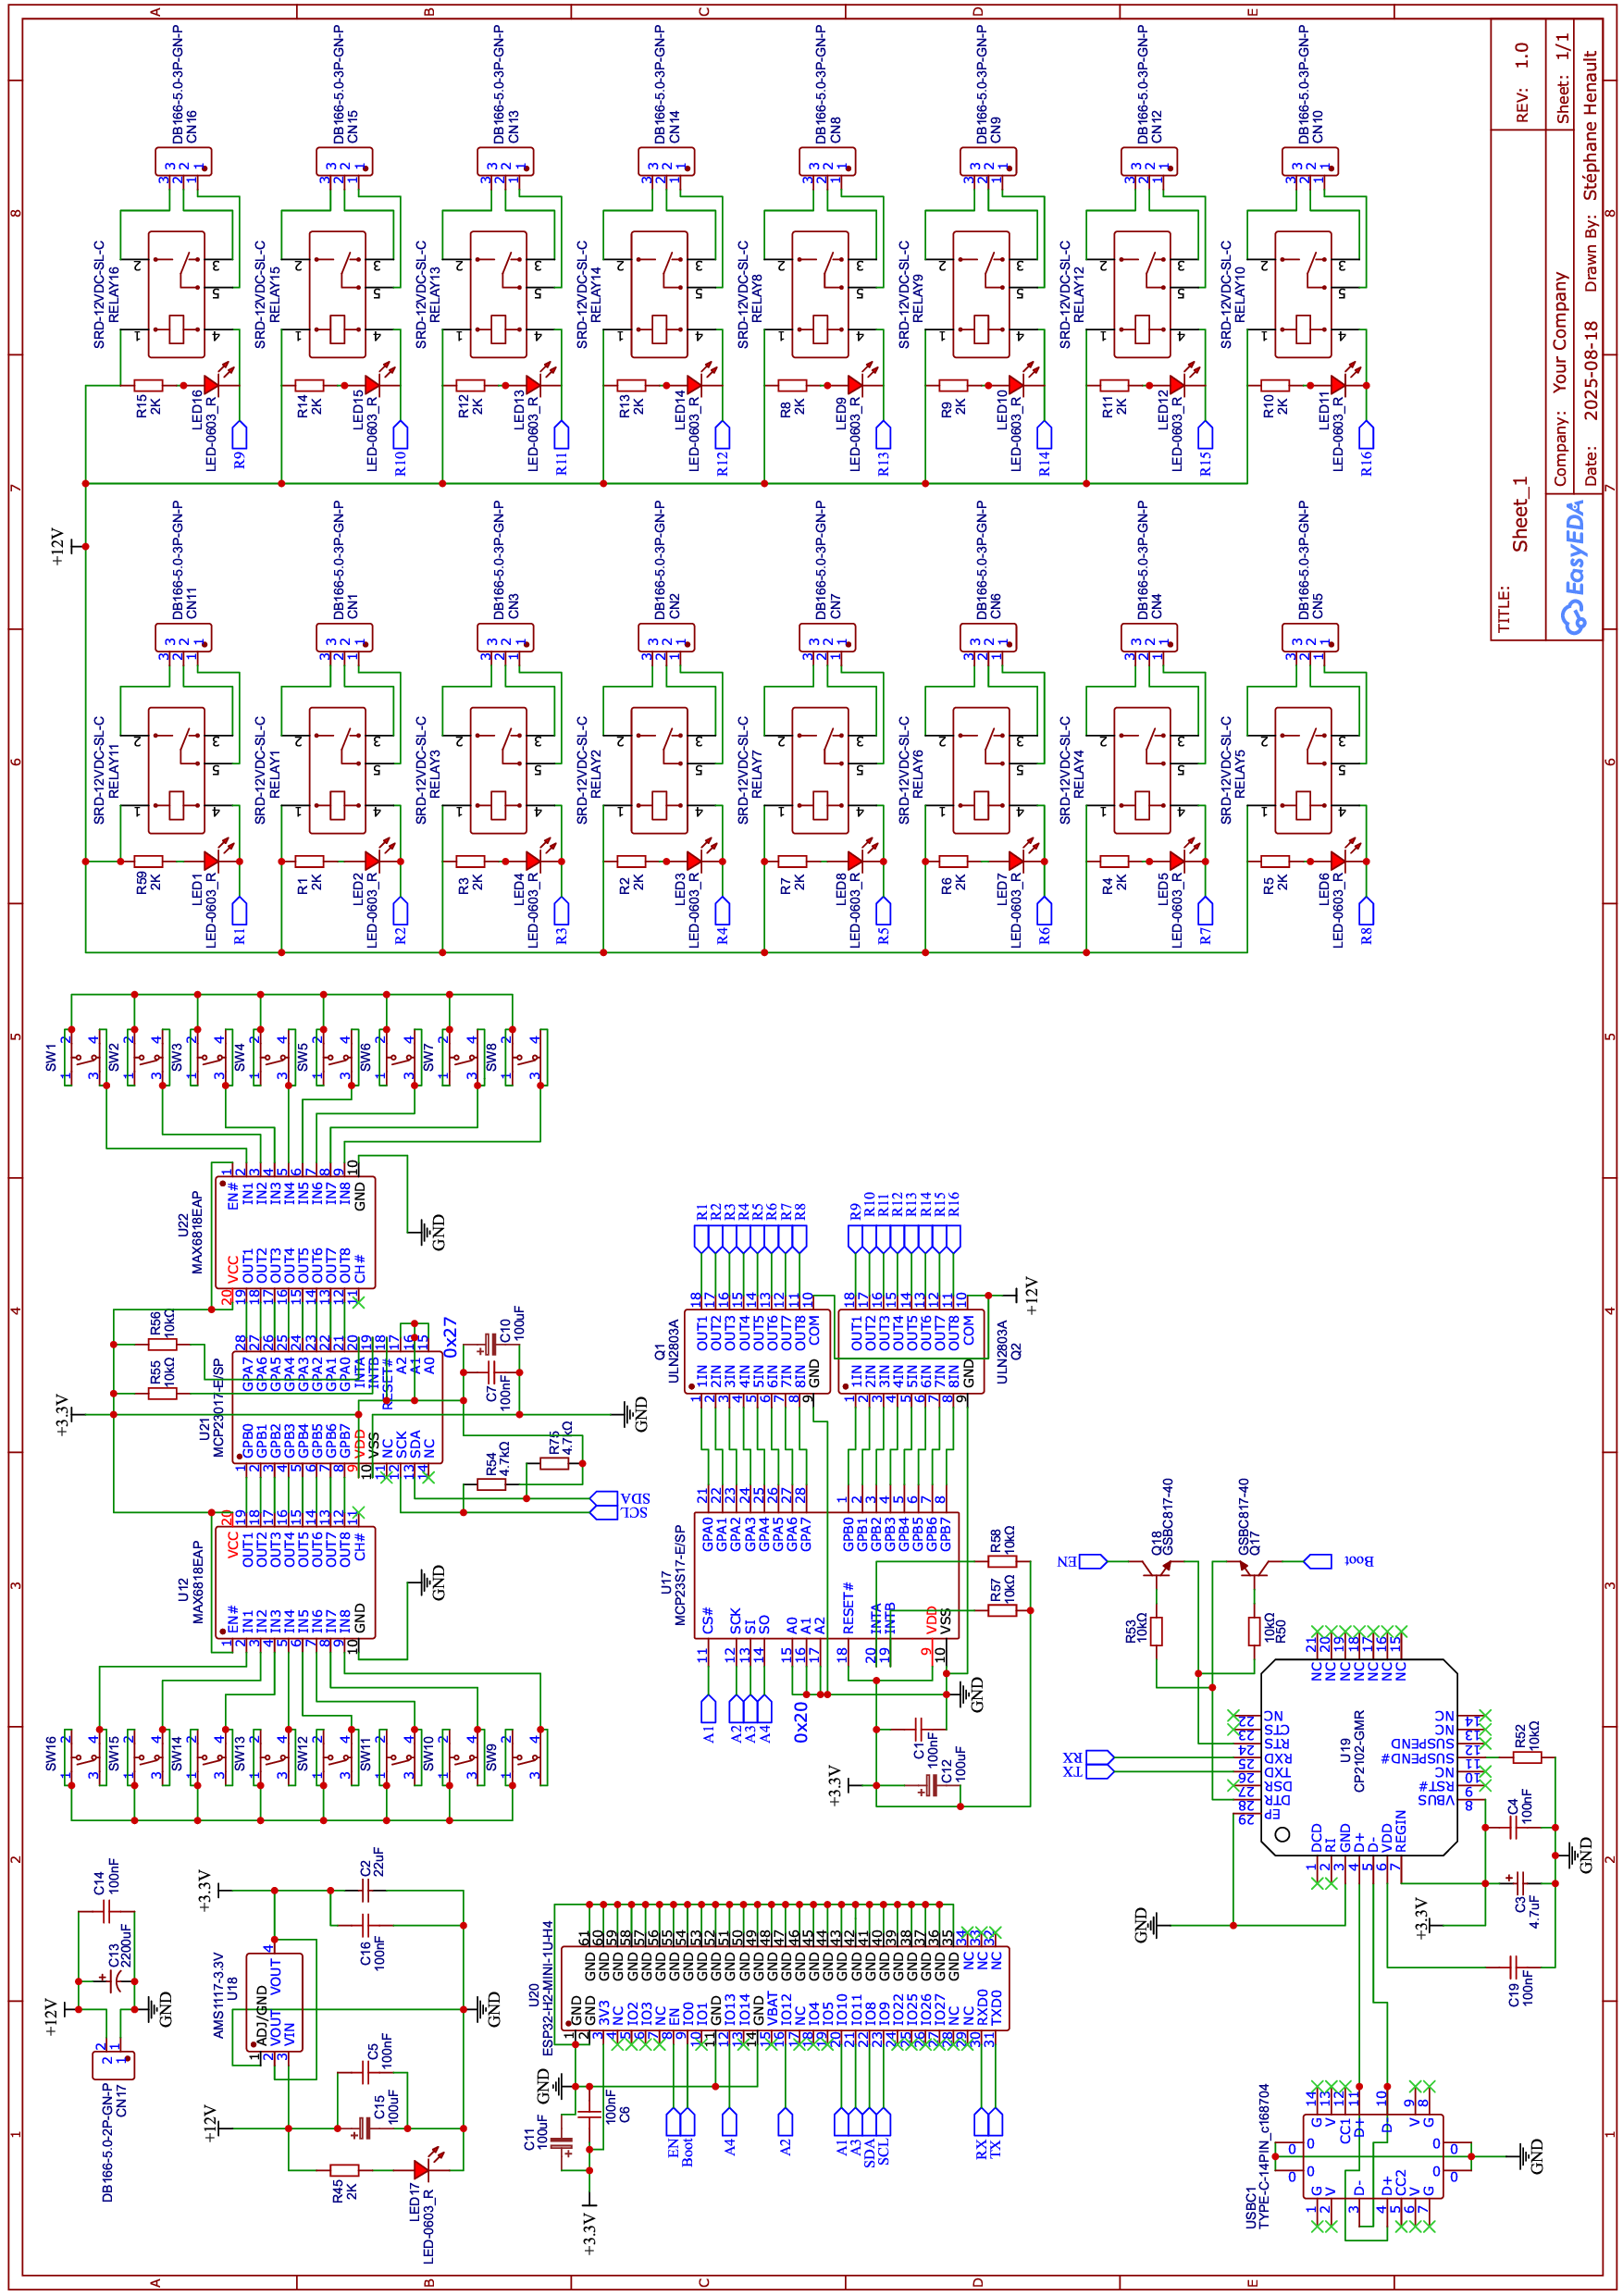Click the "R58" designator label
The height and width of the screenshot is (2296, 1623).
(995, 1542)
